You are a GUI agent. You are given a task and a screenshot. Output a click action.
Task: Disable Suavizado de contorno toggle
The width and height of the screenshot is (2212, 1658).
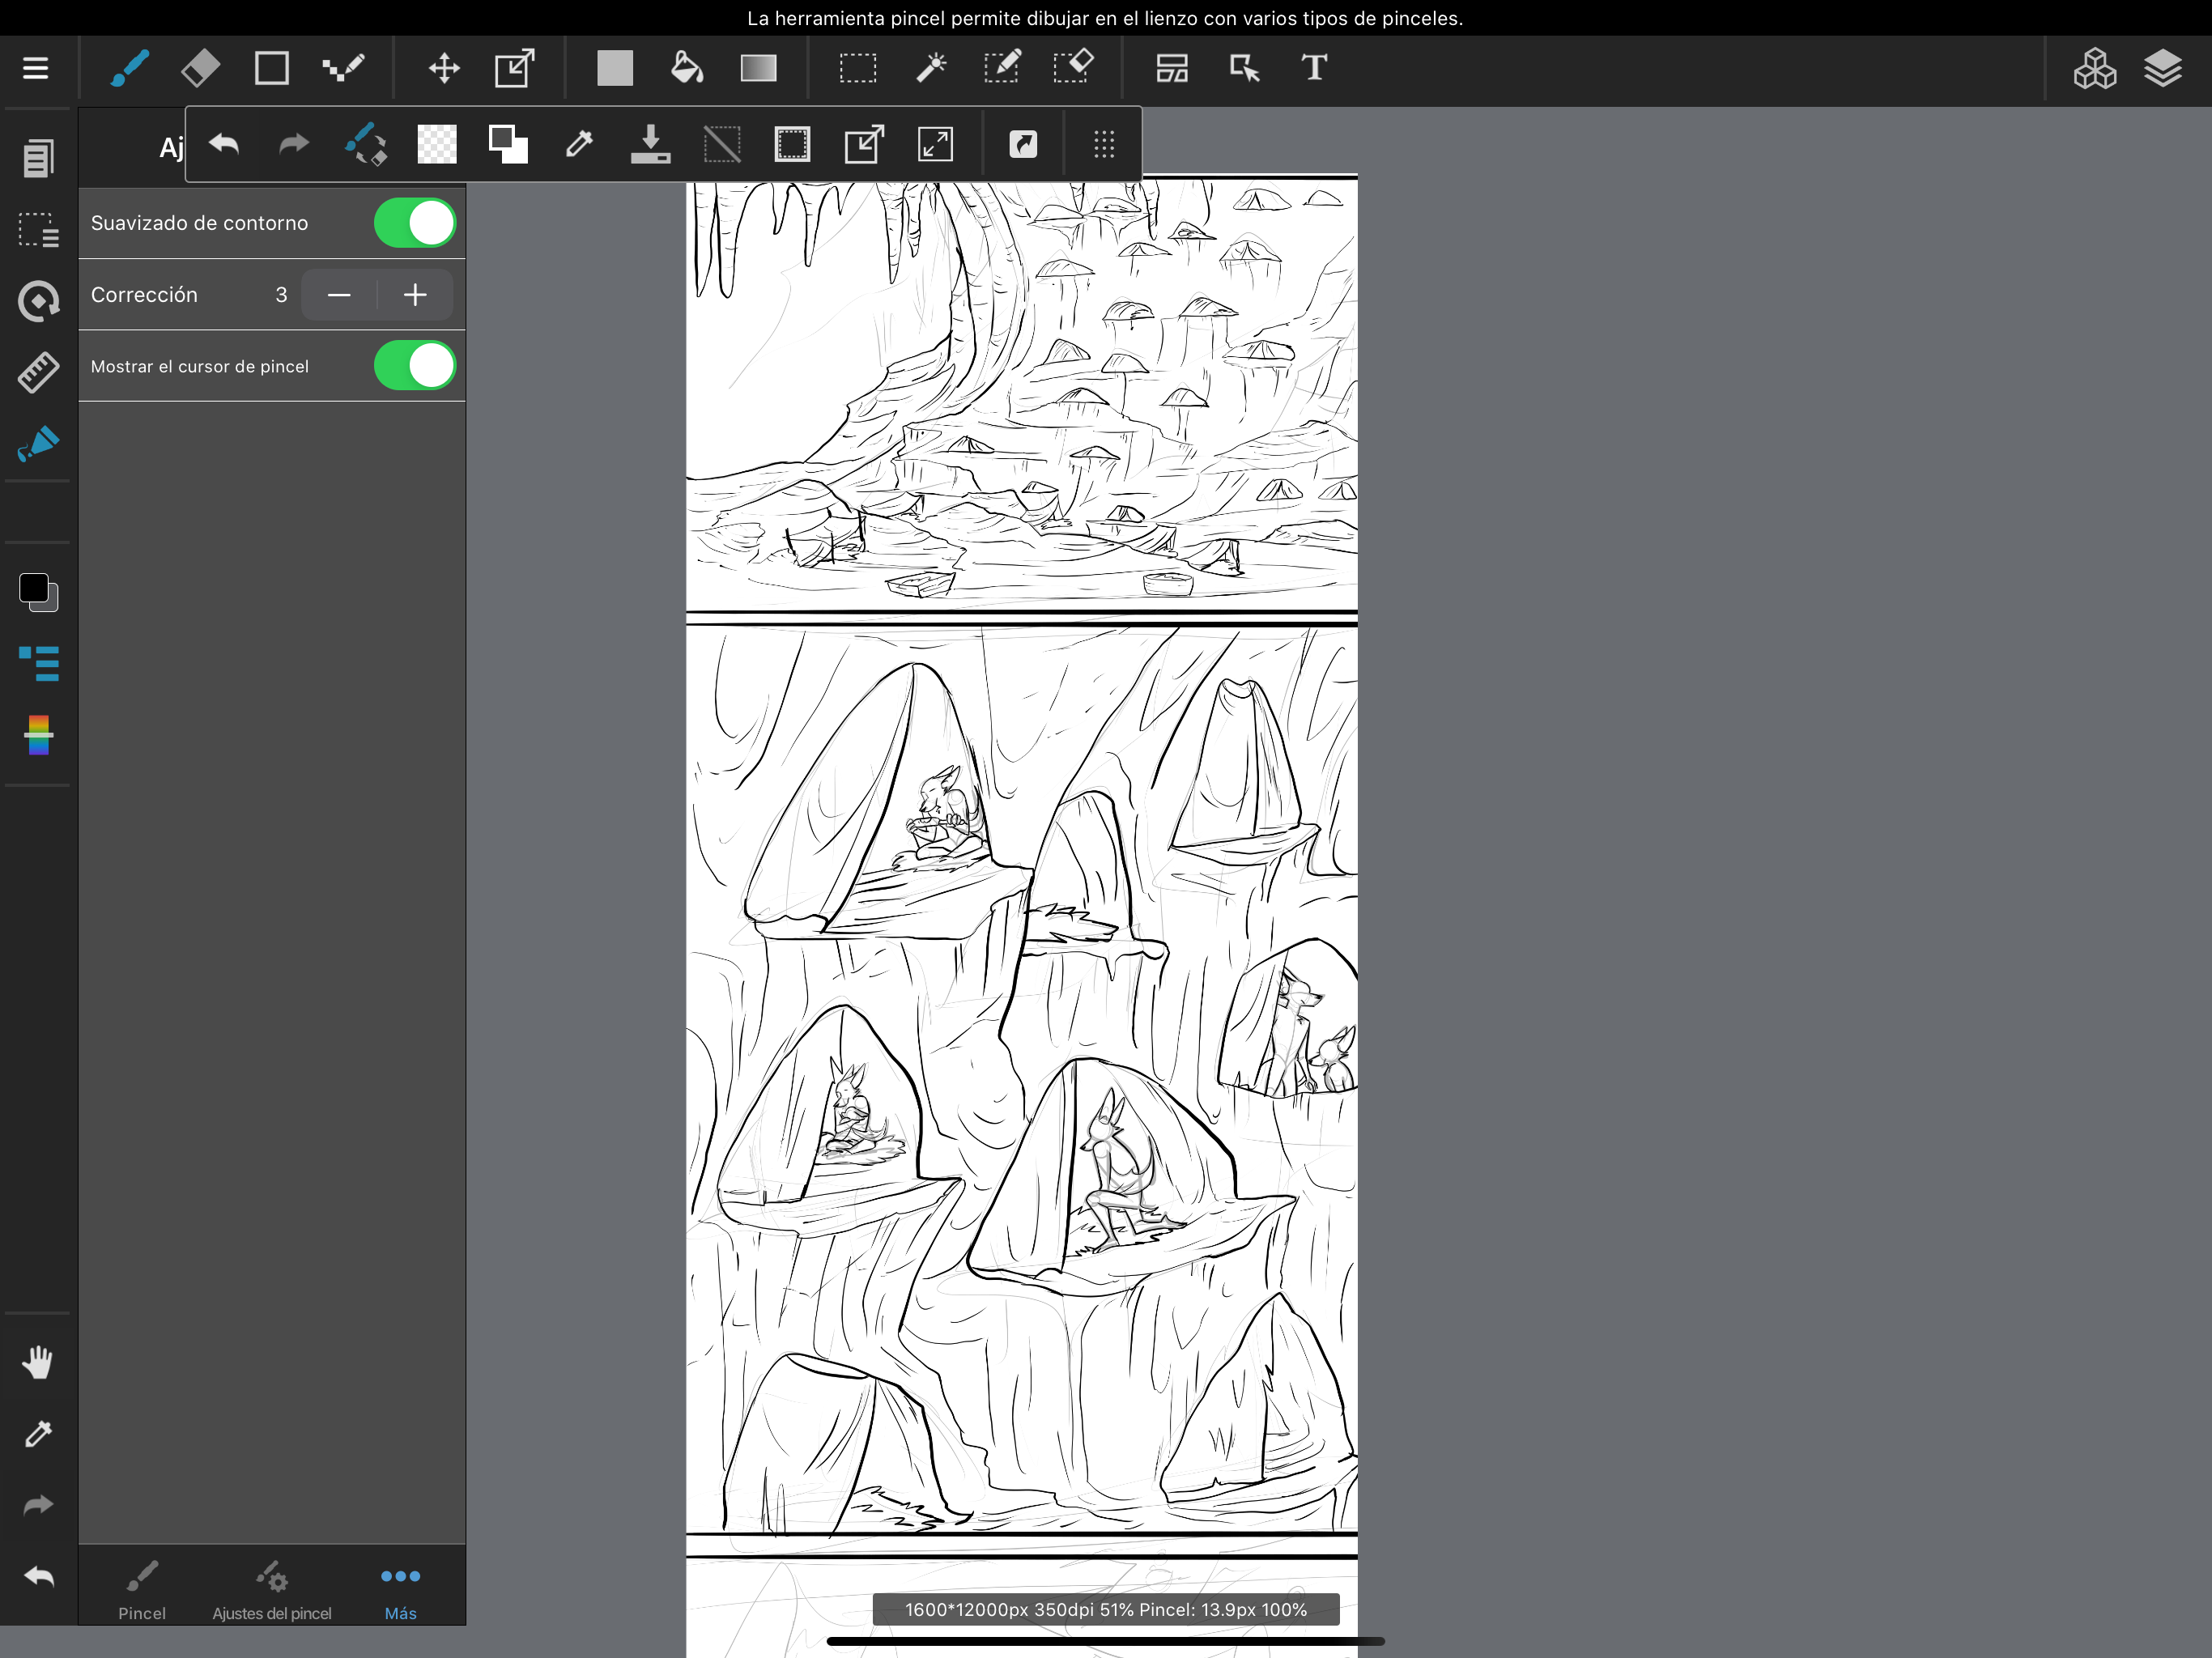pyautogui.click(x=414, y=222)
